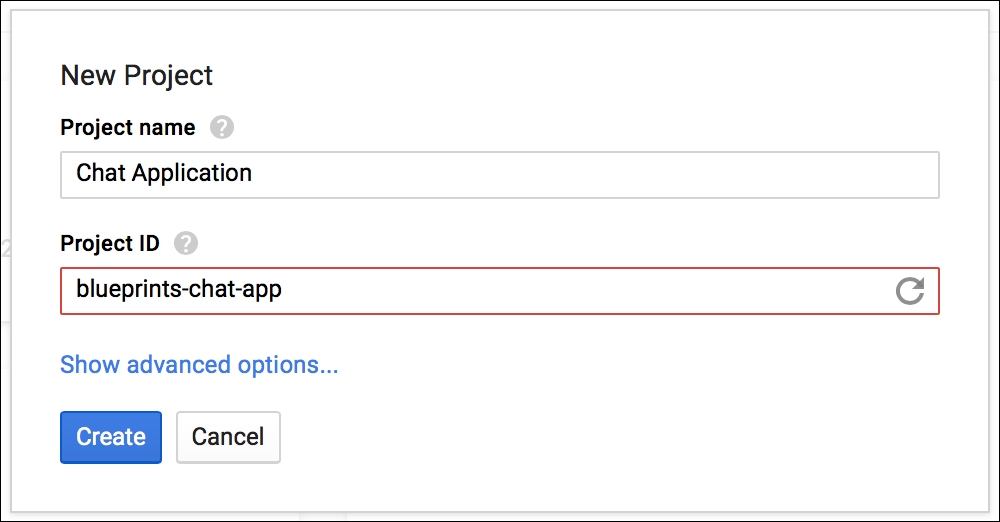This screenshot has height=522, width=1000.
Task: Open the help tooltip beside Project name
Action: coord(222,127)
